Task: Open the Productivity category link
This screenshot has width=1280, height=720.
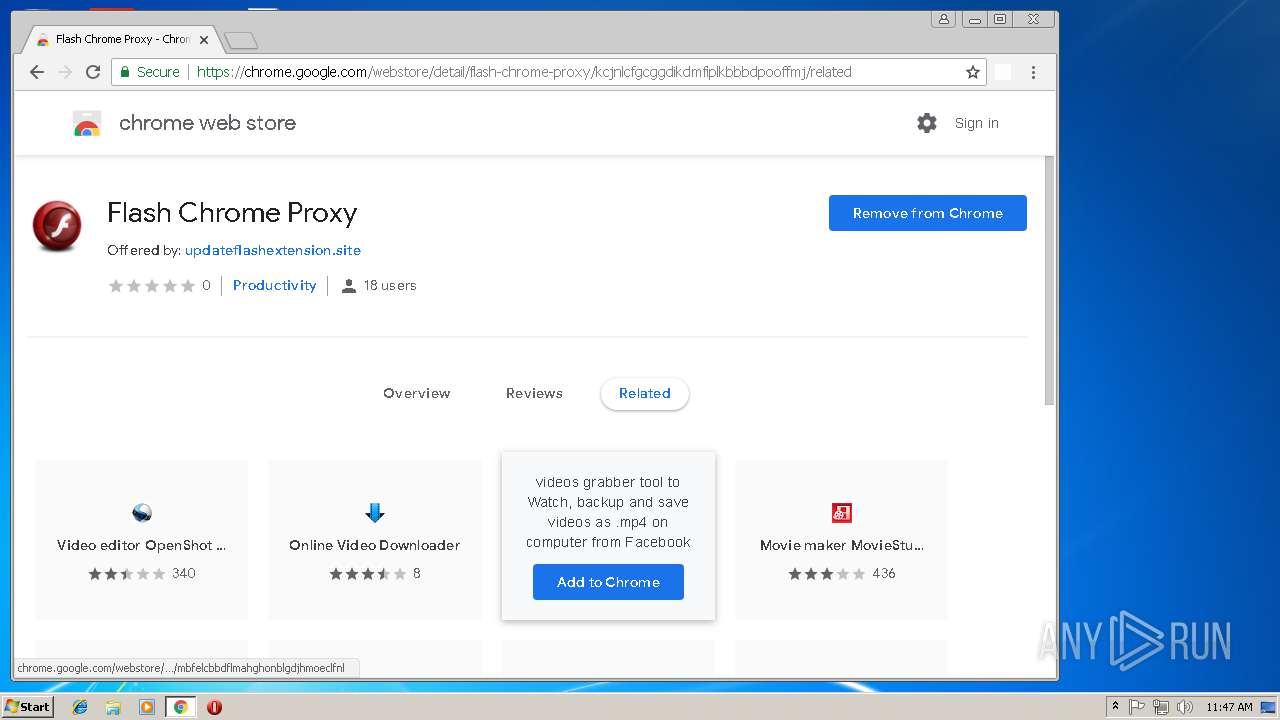Action: tap(274, 285)
